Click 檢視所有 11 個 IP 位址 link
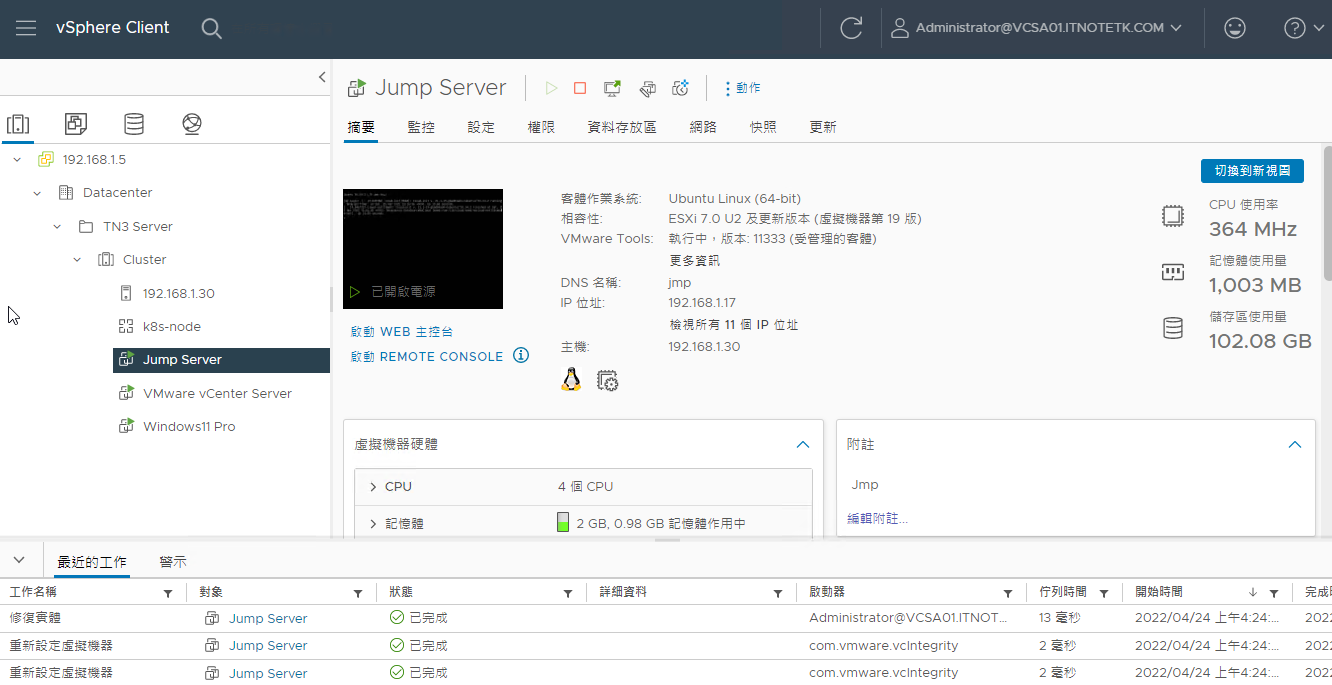1332x685 pixels. pos(733,325)
